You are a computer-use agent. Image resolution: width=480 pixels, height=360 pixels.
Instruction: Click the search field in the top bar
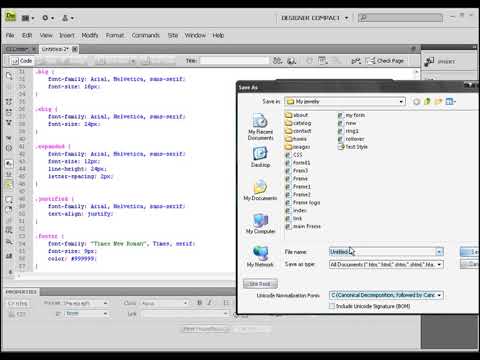pyautogui.click(x=400, y=18)
